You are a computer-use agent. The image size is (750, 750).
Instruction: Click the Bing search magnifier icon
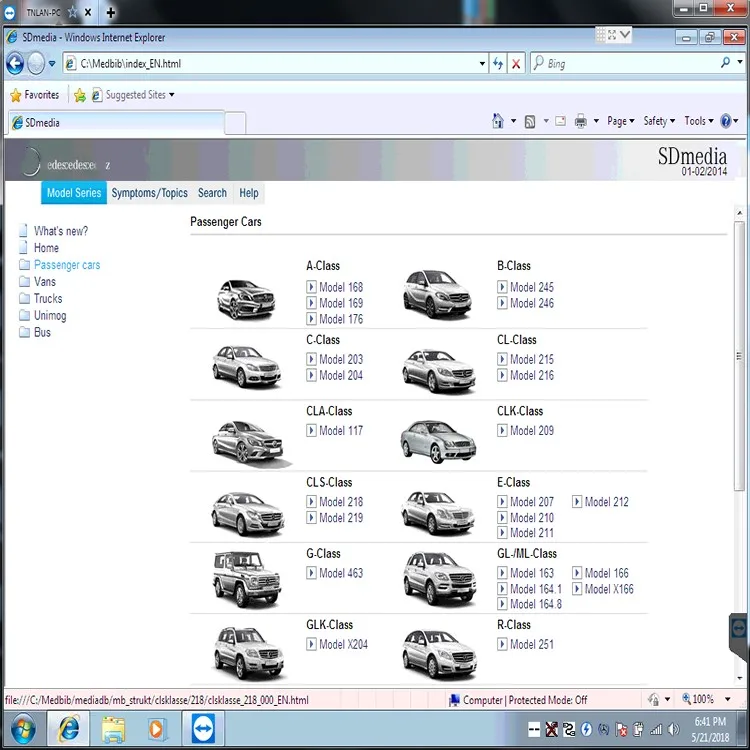[x=725, y=62]
